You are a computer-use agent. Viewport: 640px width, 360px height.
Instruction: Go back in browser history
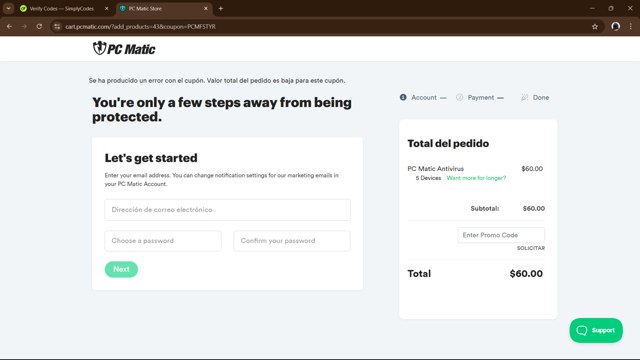pos(9,27)
